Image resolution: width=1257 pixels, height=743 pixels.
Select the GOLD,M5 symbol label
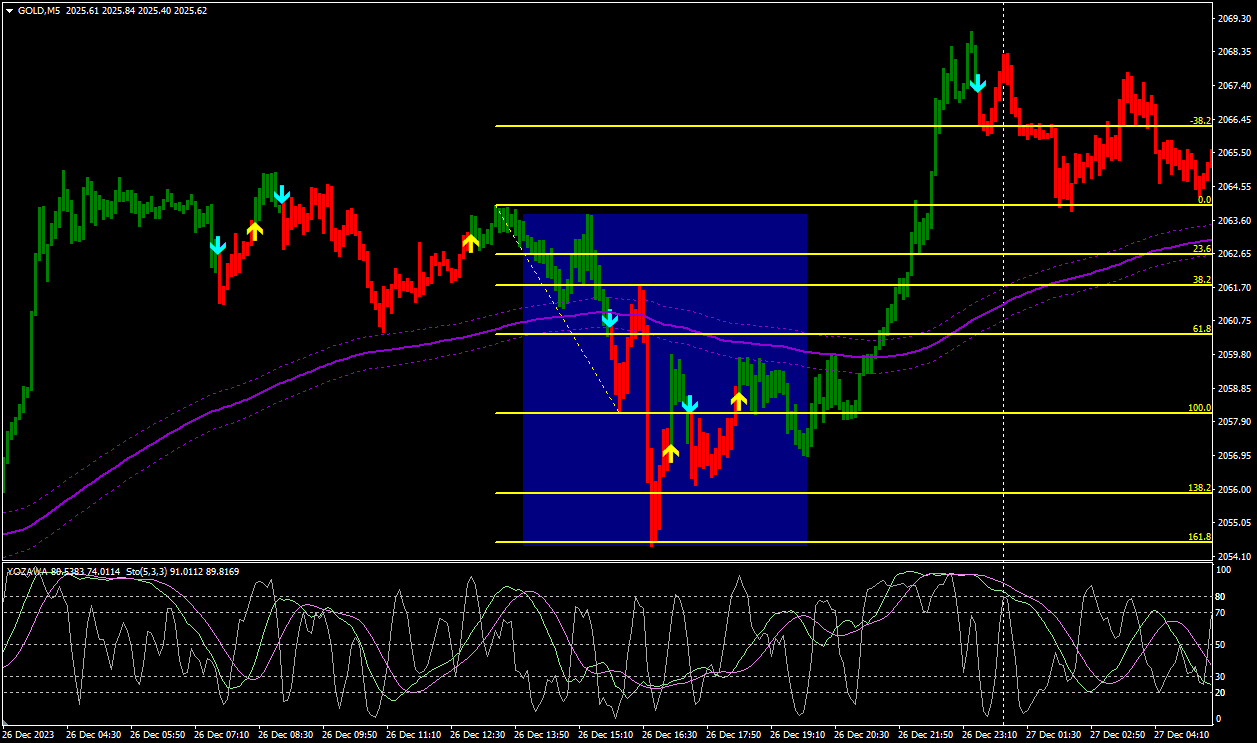point(38,10)
